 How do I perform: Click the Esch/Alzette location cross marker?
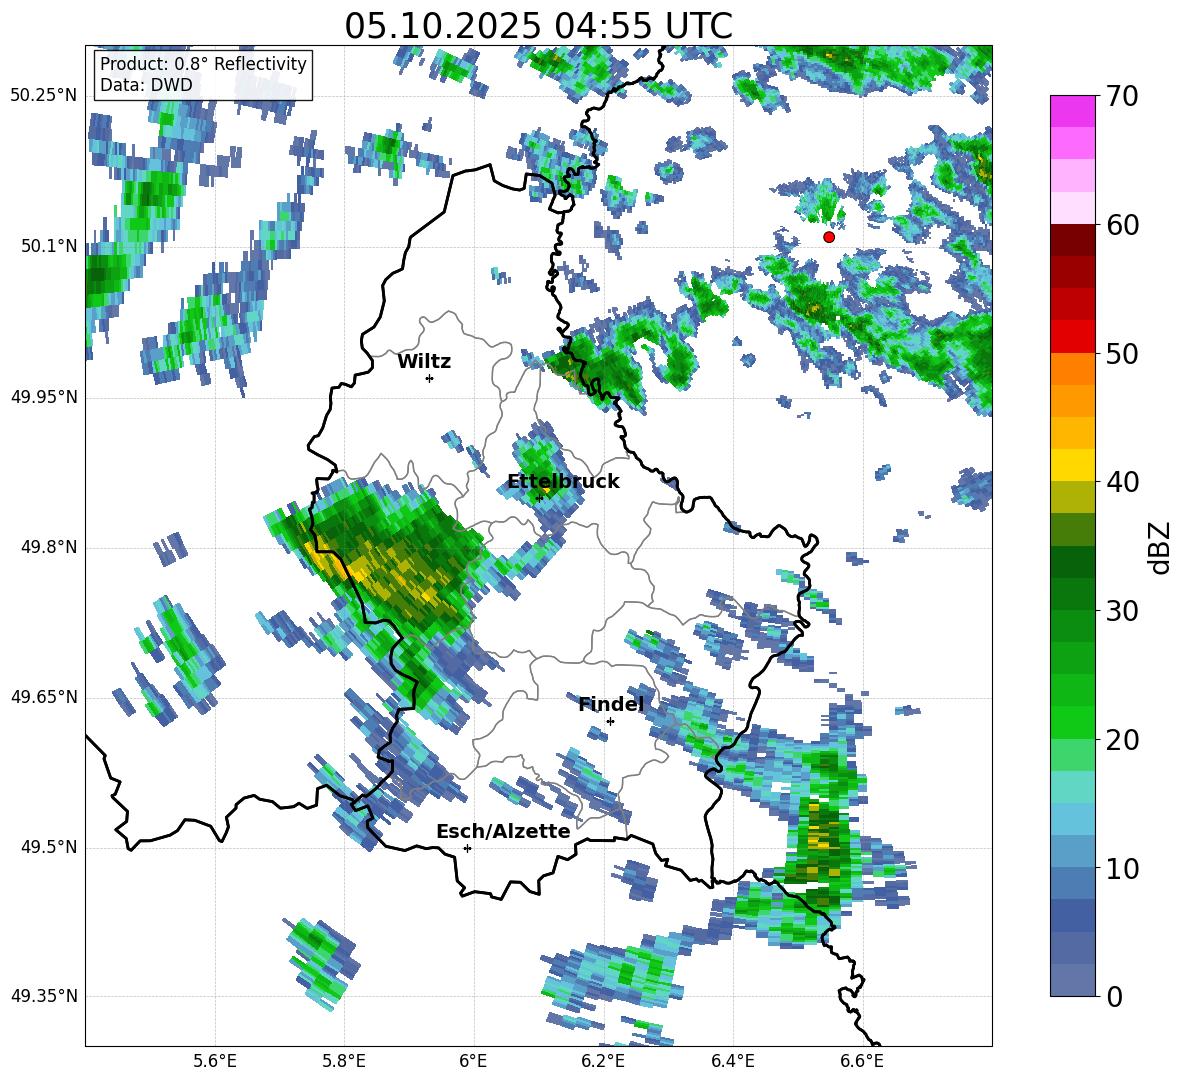(x=467, y=848)
